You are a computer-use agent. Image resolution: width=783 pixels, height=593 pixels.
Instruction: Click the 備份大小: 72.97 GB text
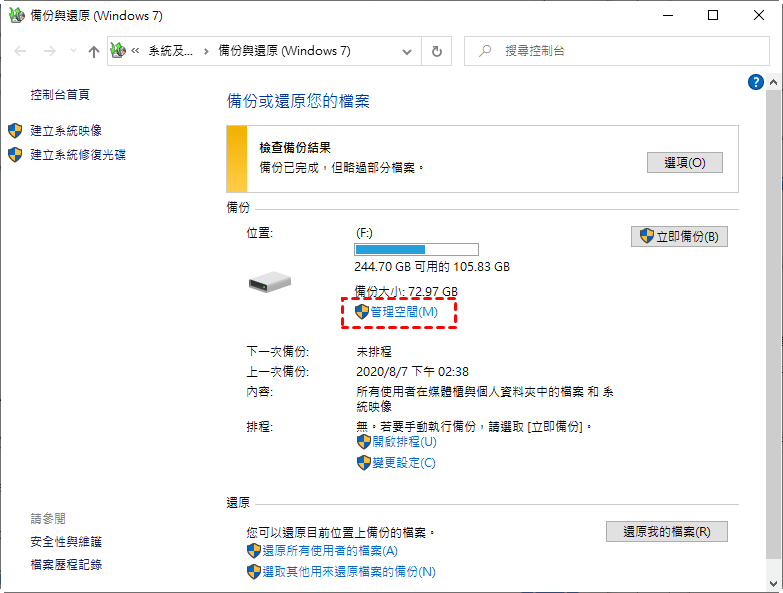click(406, 291)
